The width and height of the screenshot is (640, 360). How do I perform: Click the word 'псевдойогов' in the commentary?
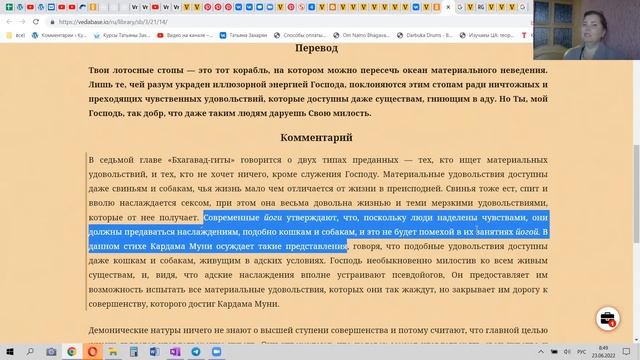[418, 275]
